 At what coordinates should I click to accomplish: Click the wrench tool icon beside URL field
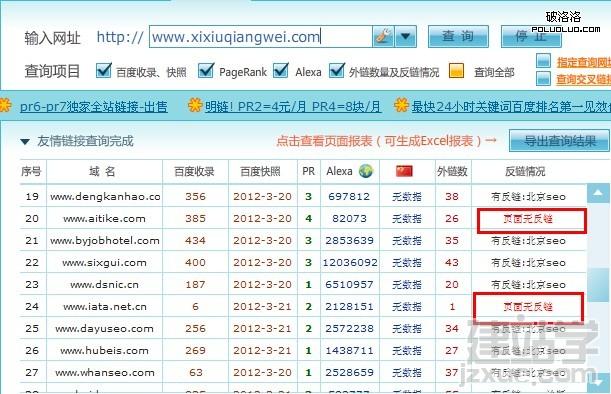[x=383, y=37]
